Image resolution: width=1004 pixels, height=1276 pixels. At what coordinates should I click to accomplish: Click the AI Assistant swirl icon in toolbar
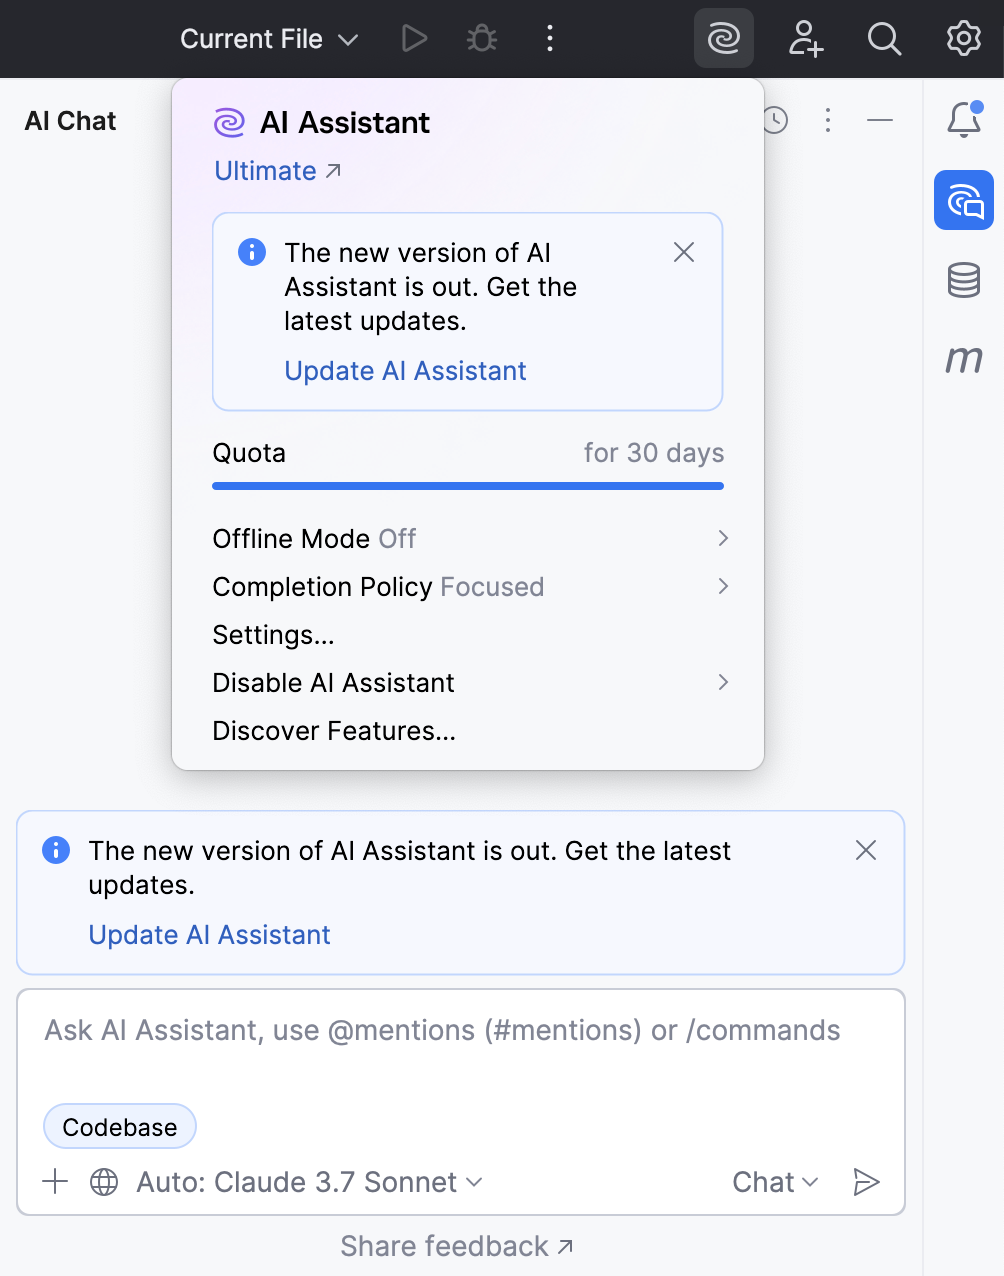(x=723, y=39)
